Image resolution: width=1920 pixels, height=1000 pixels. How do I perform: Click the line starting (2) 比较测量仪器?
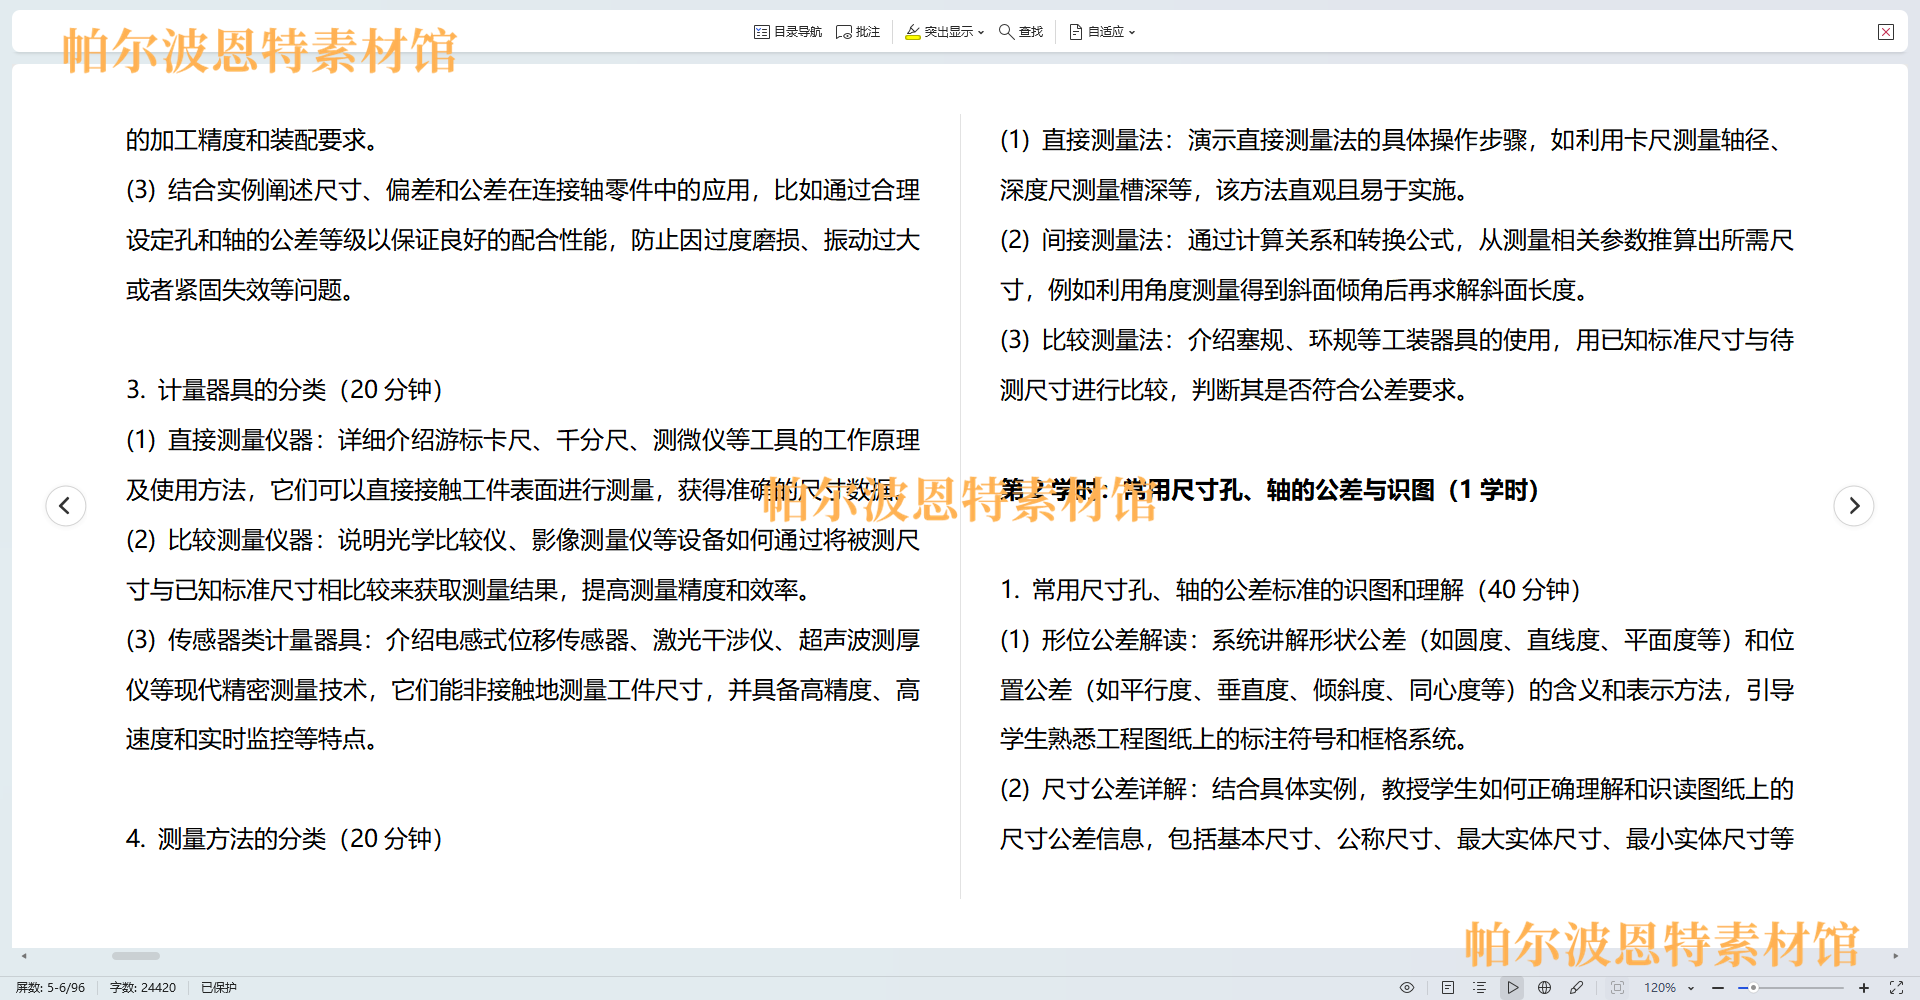[x=523, y=540]
